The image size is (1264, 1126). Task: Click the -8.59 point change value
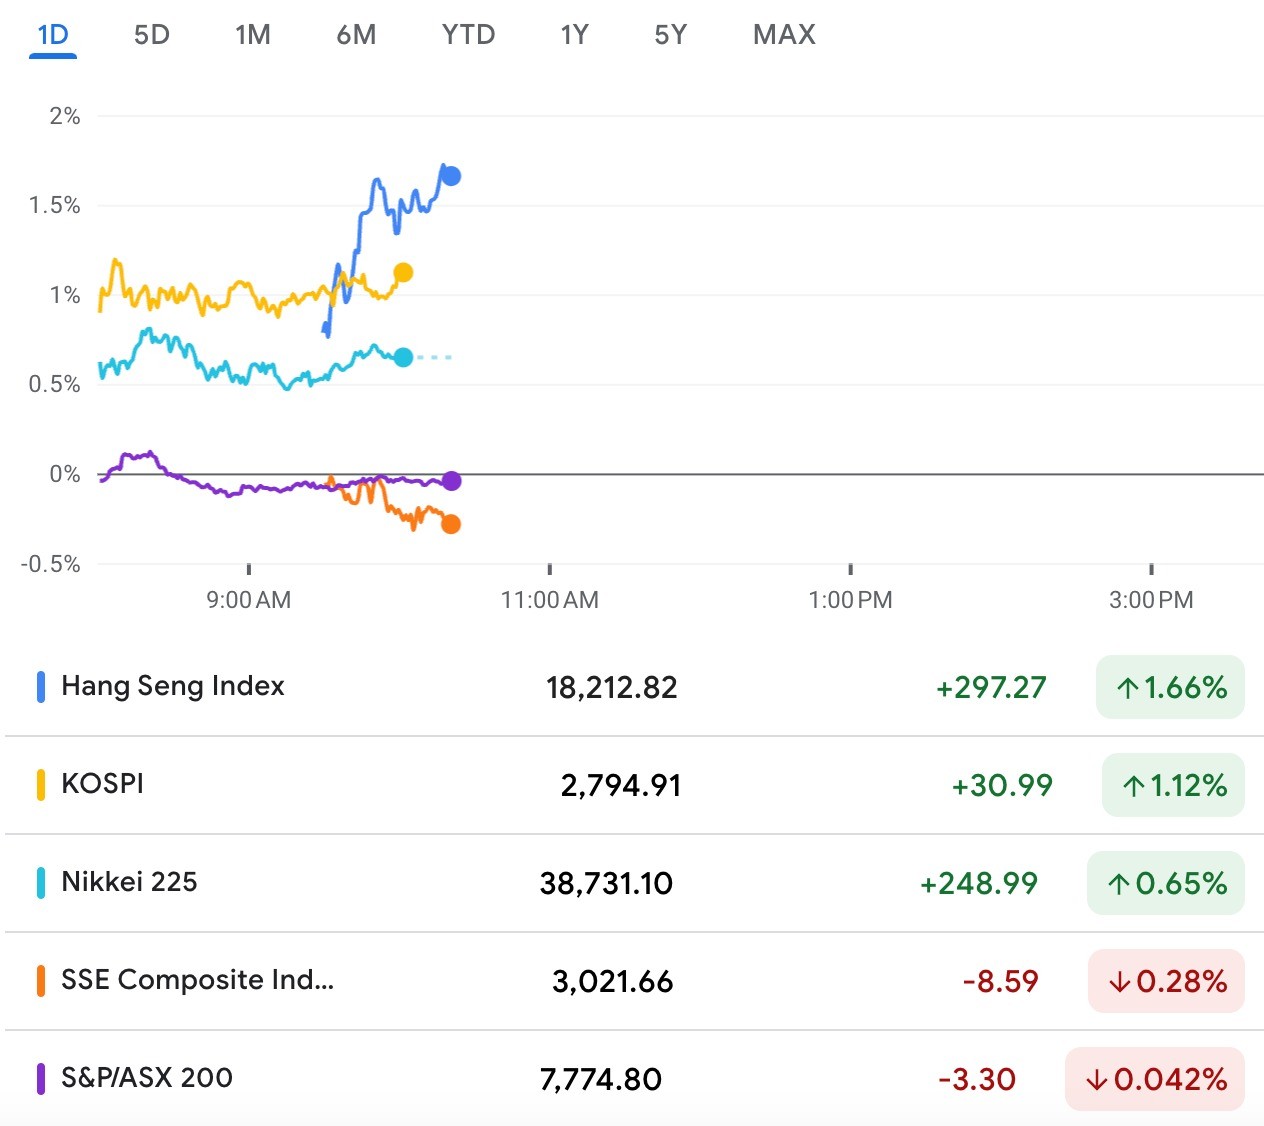pos(1001,982)
